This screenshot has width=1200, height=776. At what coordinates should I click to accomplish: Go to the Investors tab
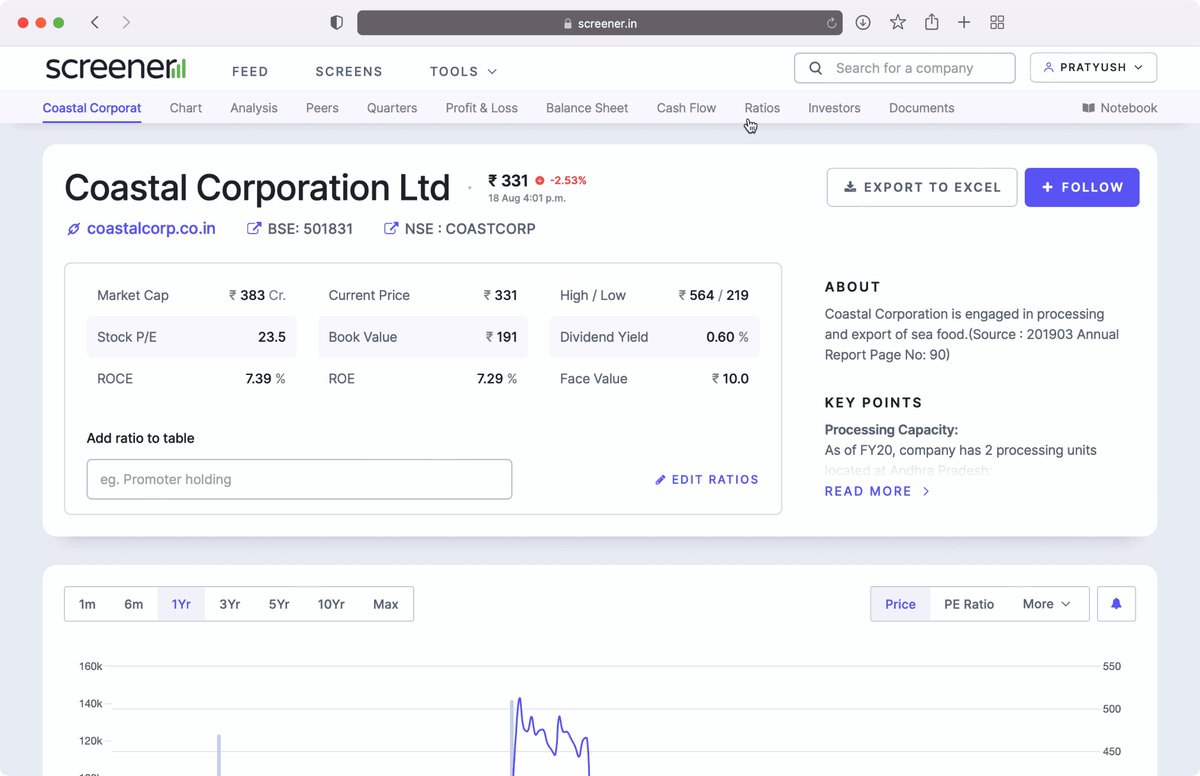834,108
